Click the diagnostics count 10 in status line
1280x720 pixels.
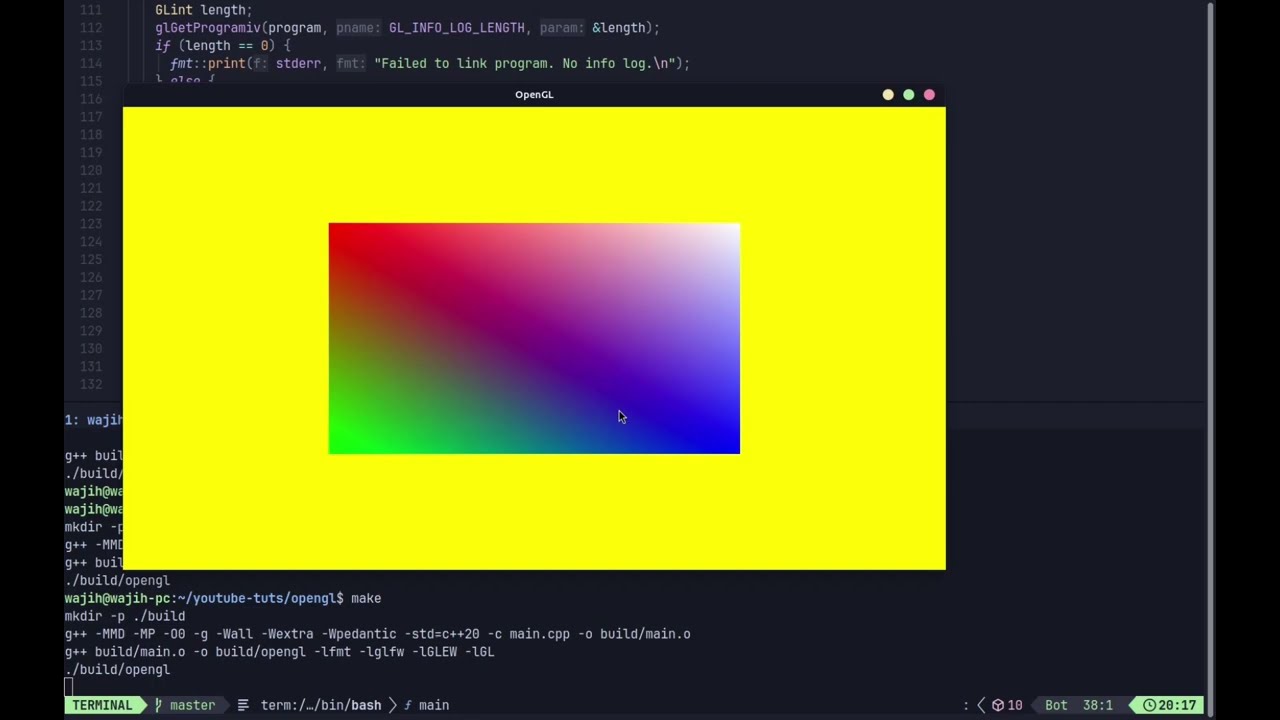(x=1015, y=705)
